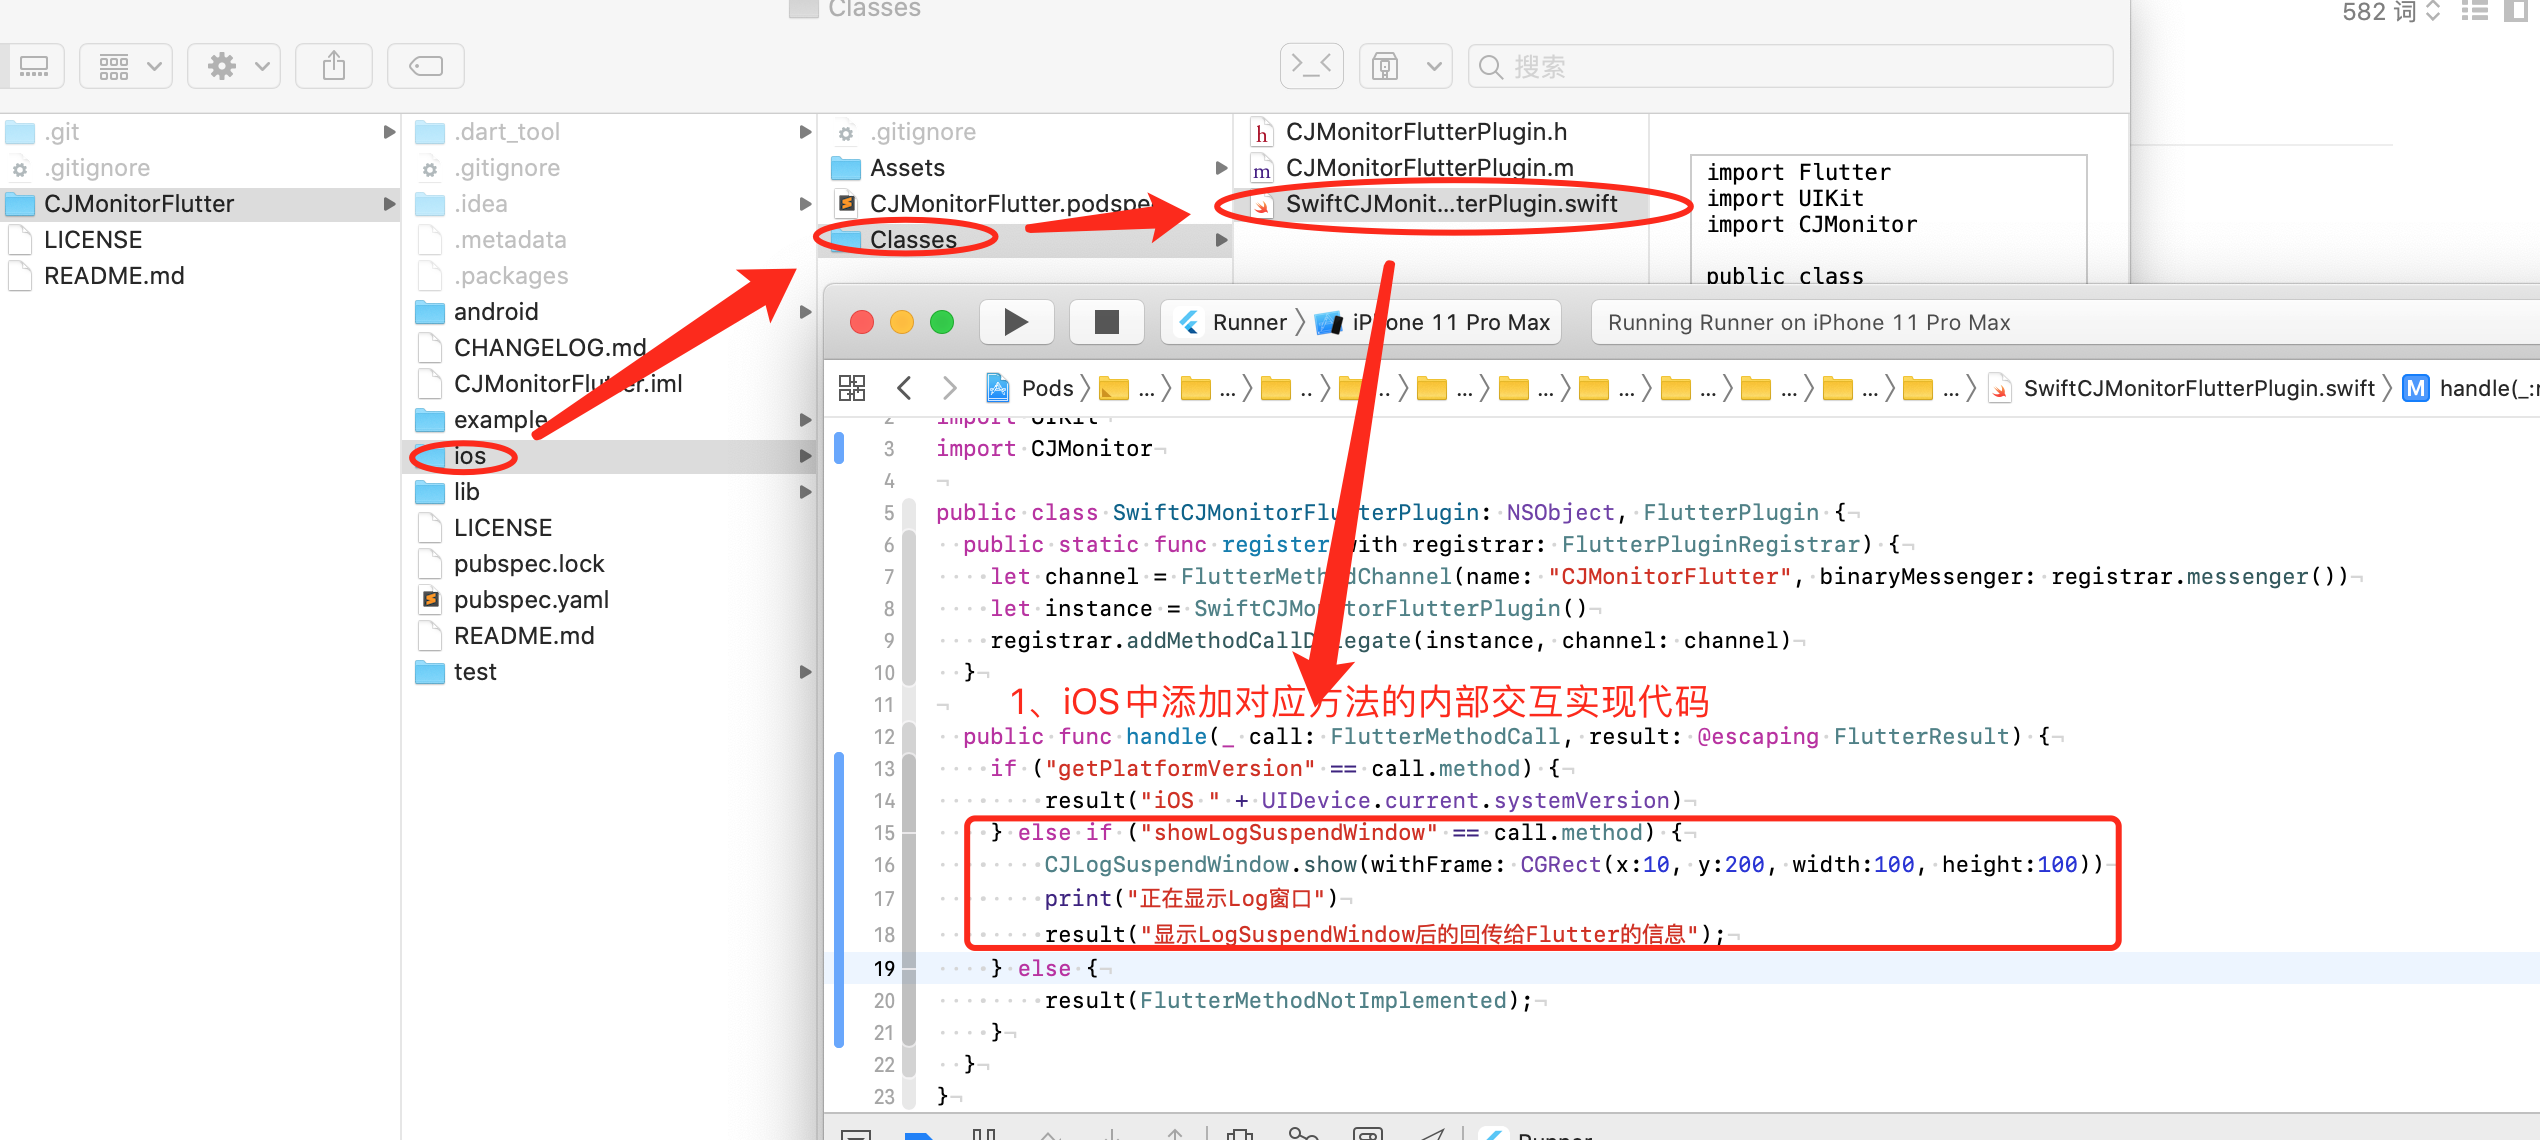Click line number 19 in Xcode gutter
Image resolution: width=2540 pixels, height=1140 pixels.
tap(884, 968)
